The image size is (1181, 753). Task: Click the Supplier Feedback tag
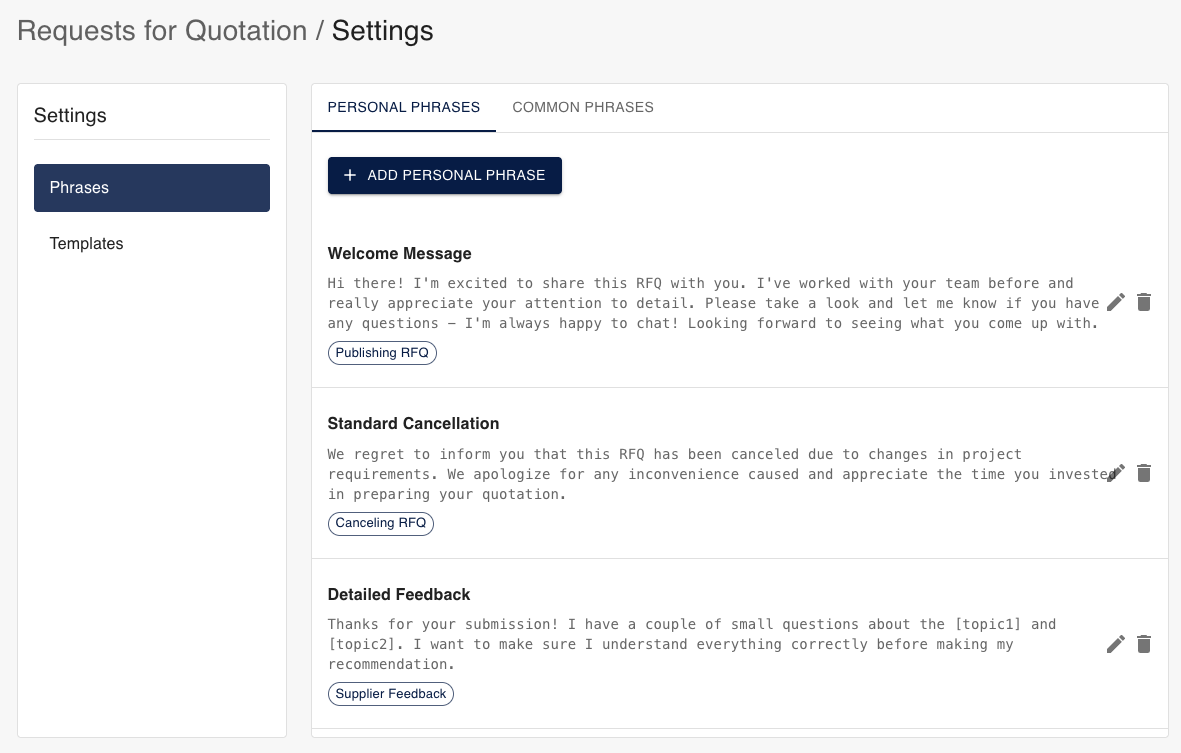click(x=390, y=694)
